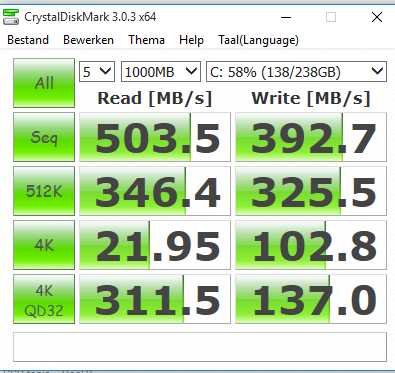The height and width of the screenshot is (373, 395).
Task: Run the 4K QD32 benchmark test
Action: pyautogui.click(x=44, y=299)
